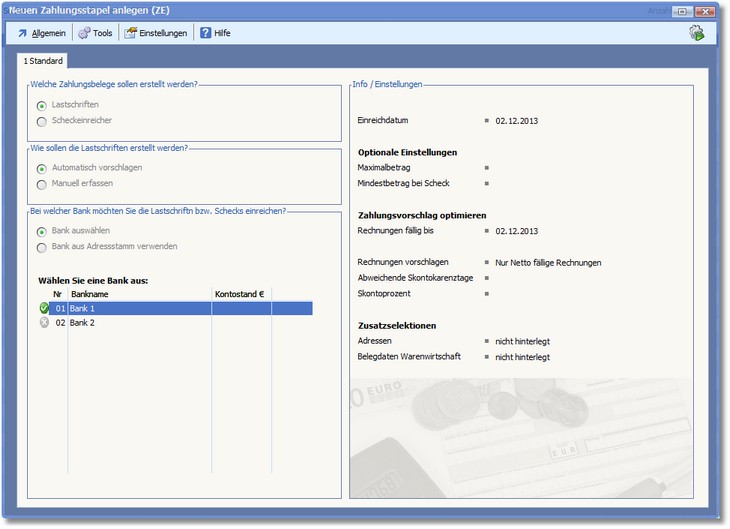Choose the Manuell erfassen option
Screen dimensions: 730x529
pyautogui.click(x=42, y=184)
